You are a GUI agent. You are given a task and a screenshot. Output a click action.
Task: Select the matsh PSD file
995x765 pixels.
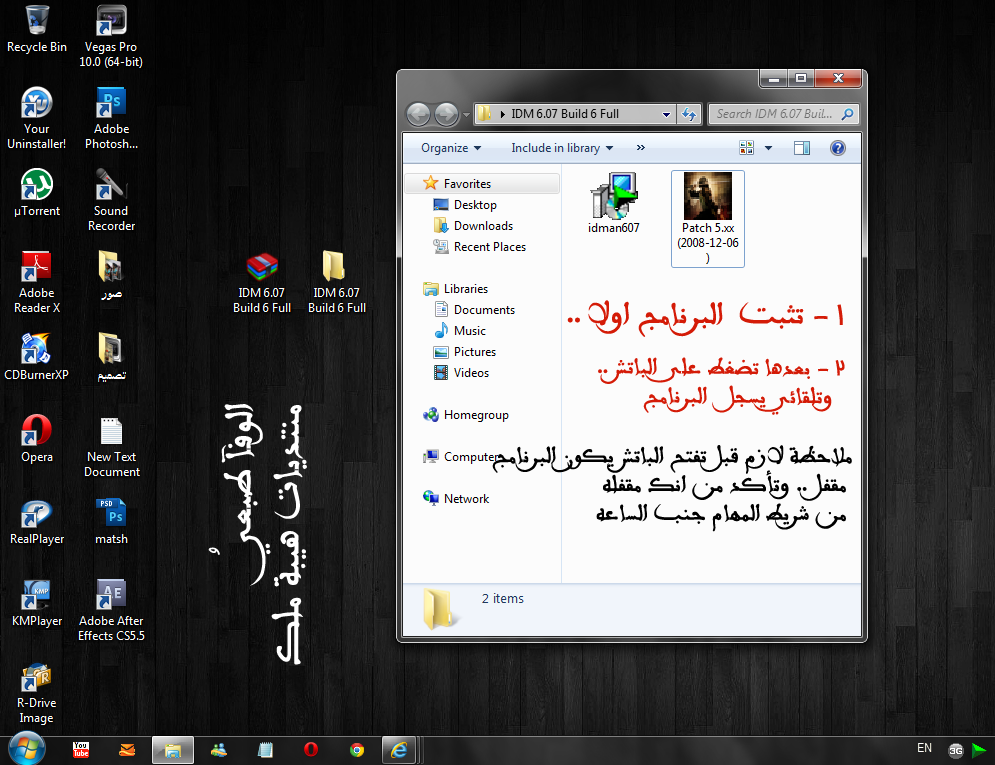111,521
